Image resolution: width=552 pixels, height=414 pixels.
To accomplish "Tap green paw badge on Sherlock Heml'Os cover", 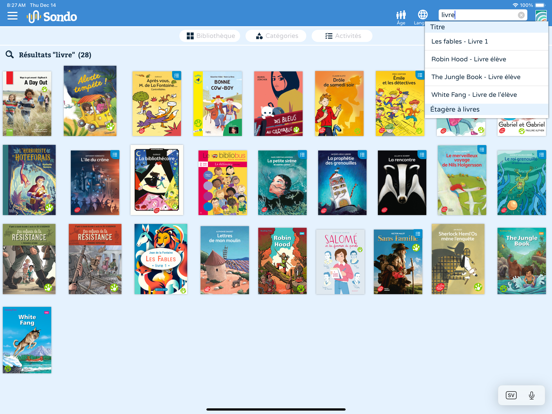I will click(478, 287).
